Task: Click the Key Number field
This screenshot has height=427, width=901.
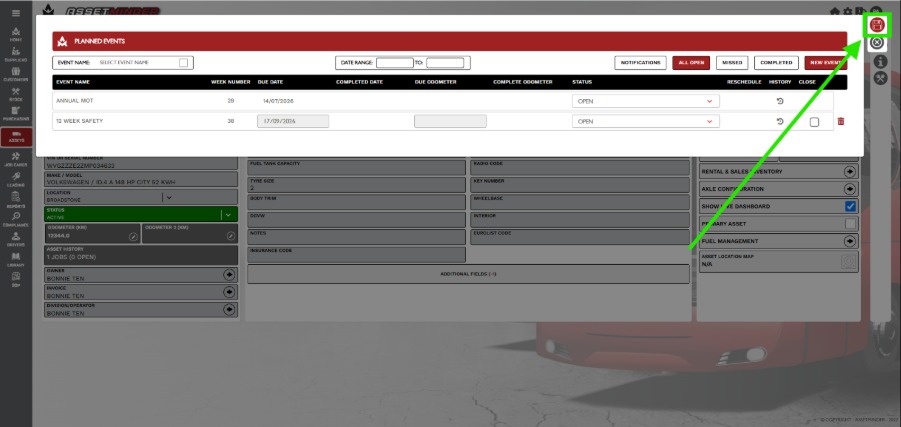Action: tap(580, 185)
